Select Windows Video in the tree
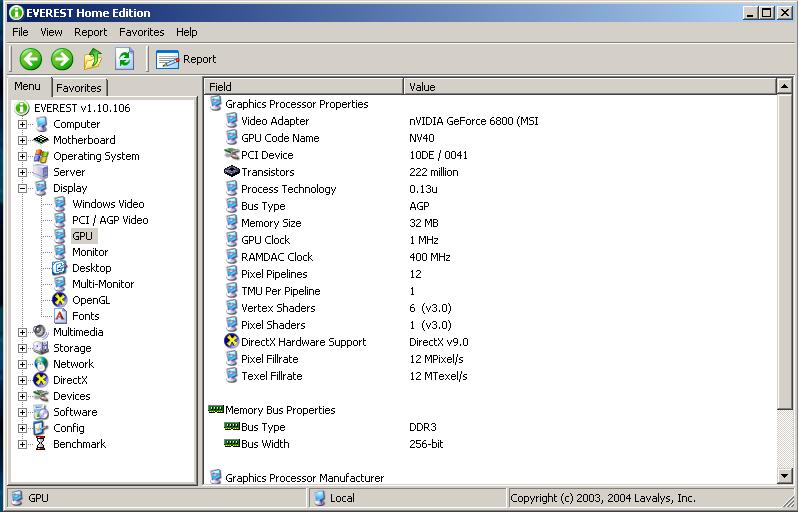 (x=108, y=204)
